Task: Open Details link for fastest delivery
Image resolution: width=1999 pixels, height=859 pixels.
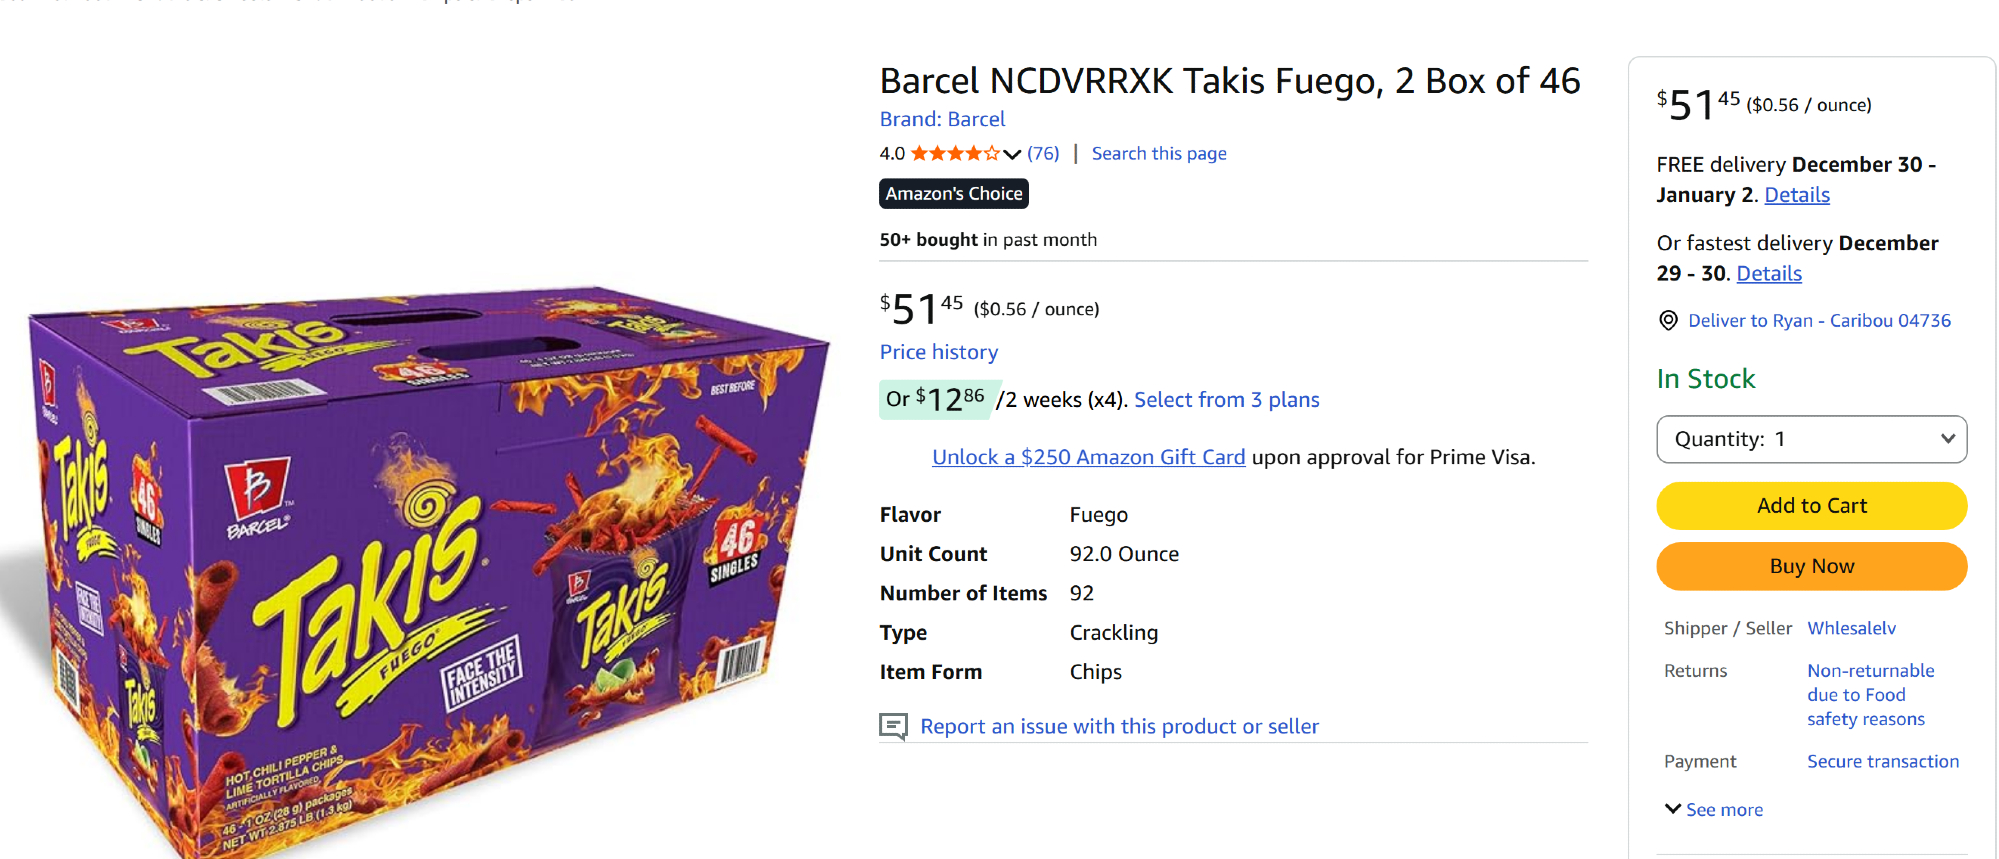Action: click(1768, 274)
